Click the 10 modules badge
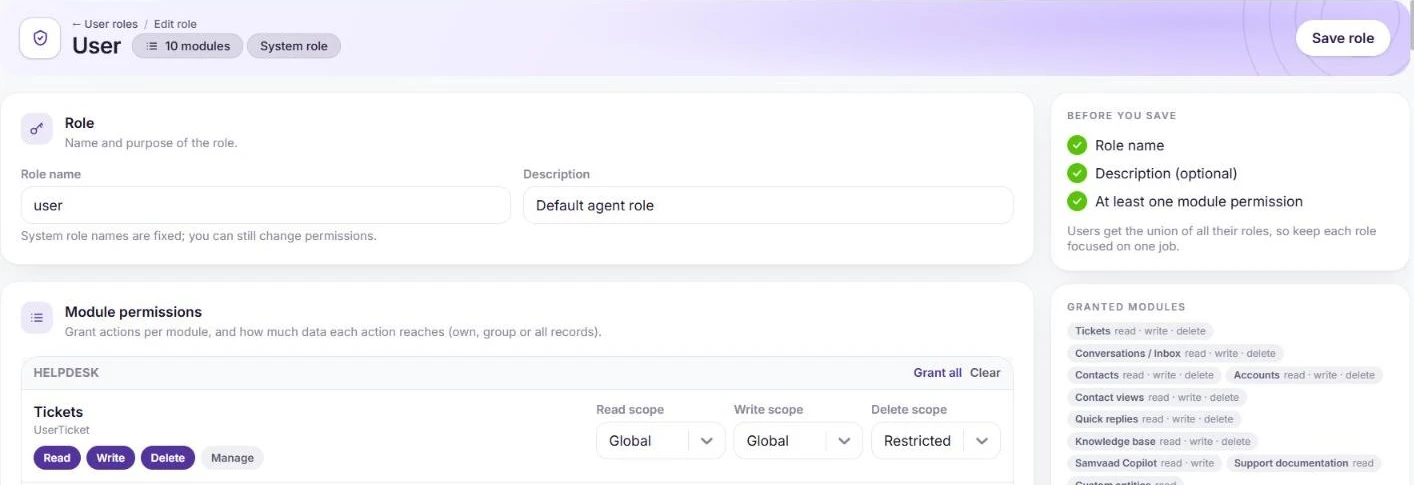 click(187, 46)
